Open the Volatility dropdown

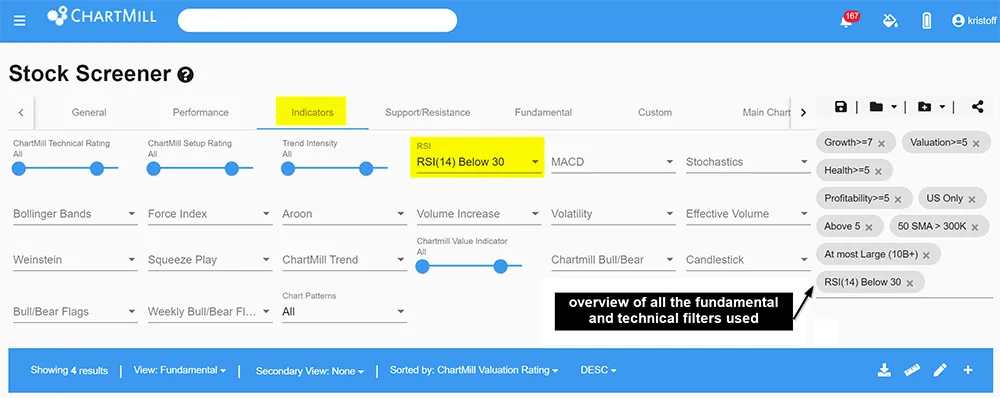(x=613, y=214)
